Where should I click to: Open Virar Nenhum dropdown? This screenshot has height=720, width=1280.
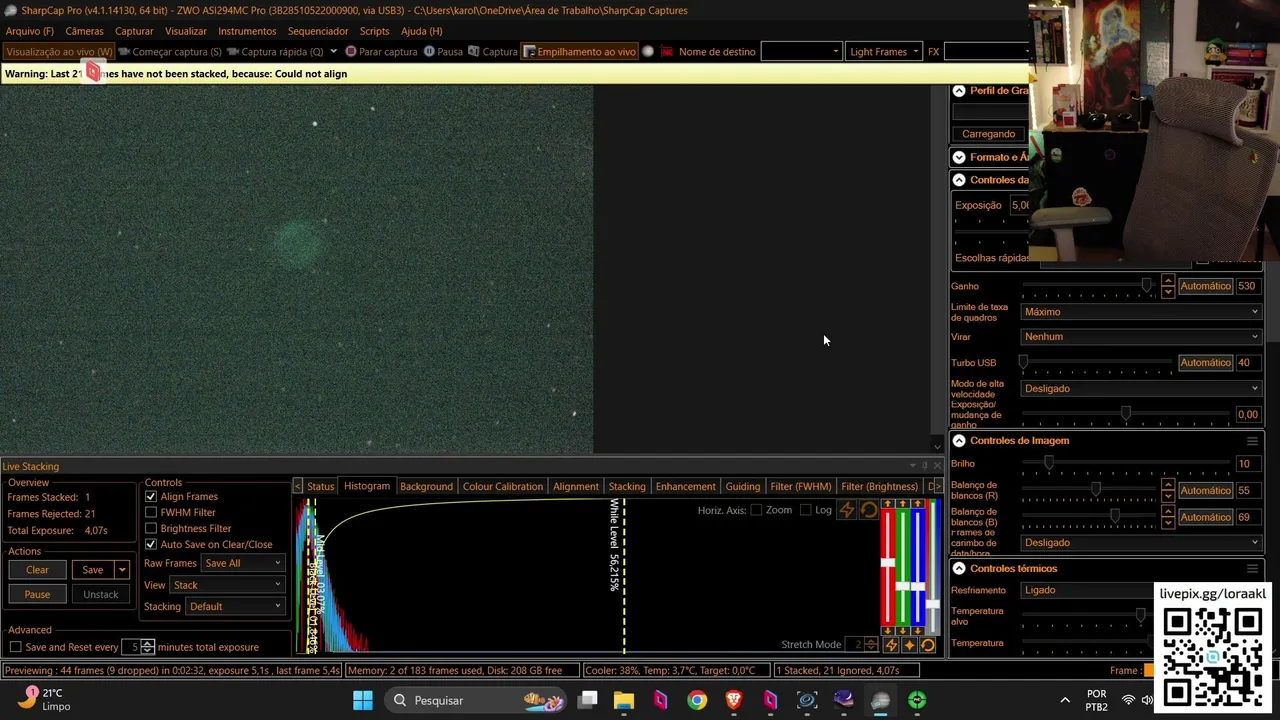[x=1141, y=337]
